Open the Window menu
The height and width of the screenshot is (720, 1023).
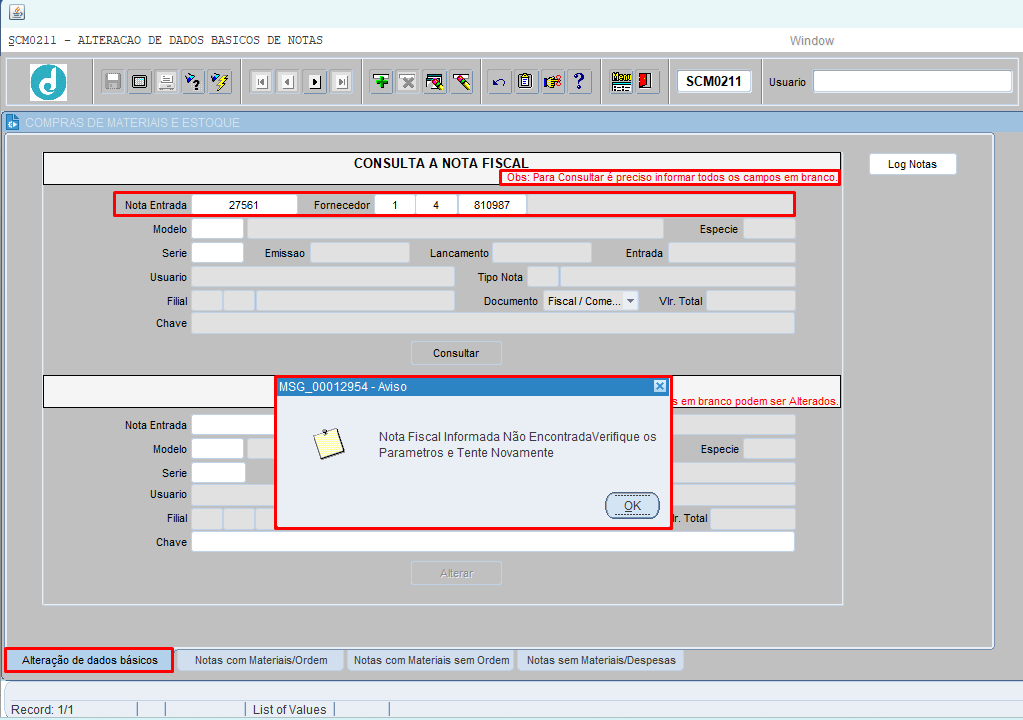pos(811,41)
